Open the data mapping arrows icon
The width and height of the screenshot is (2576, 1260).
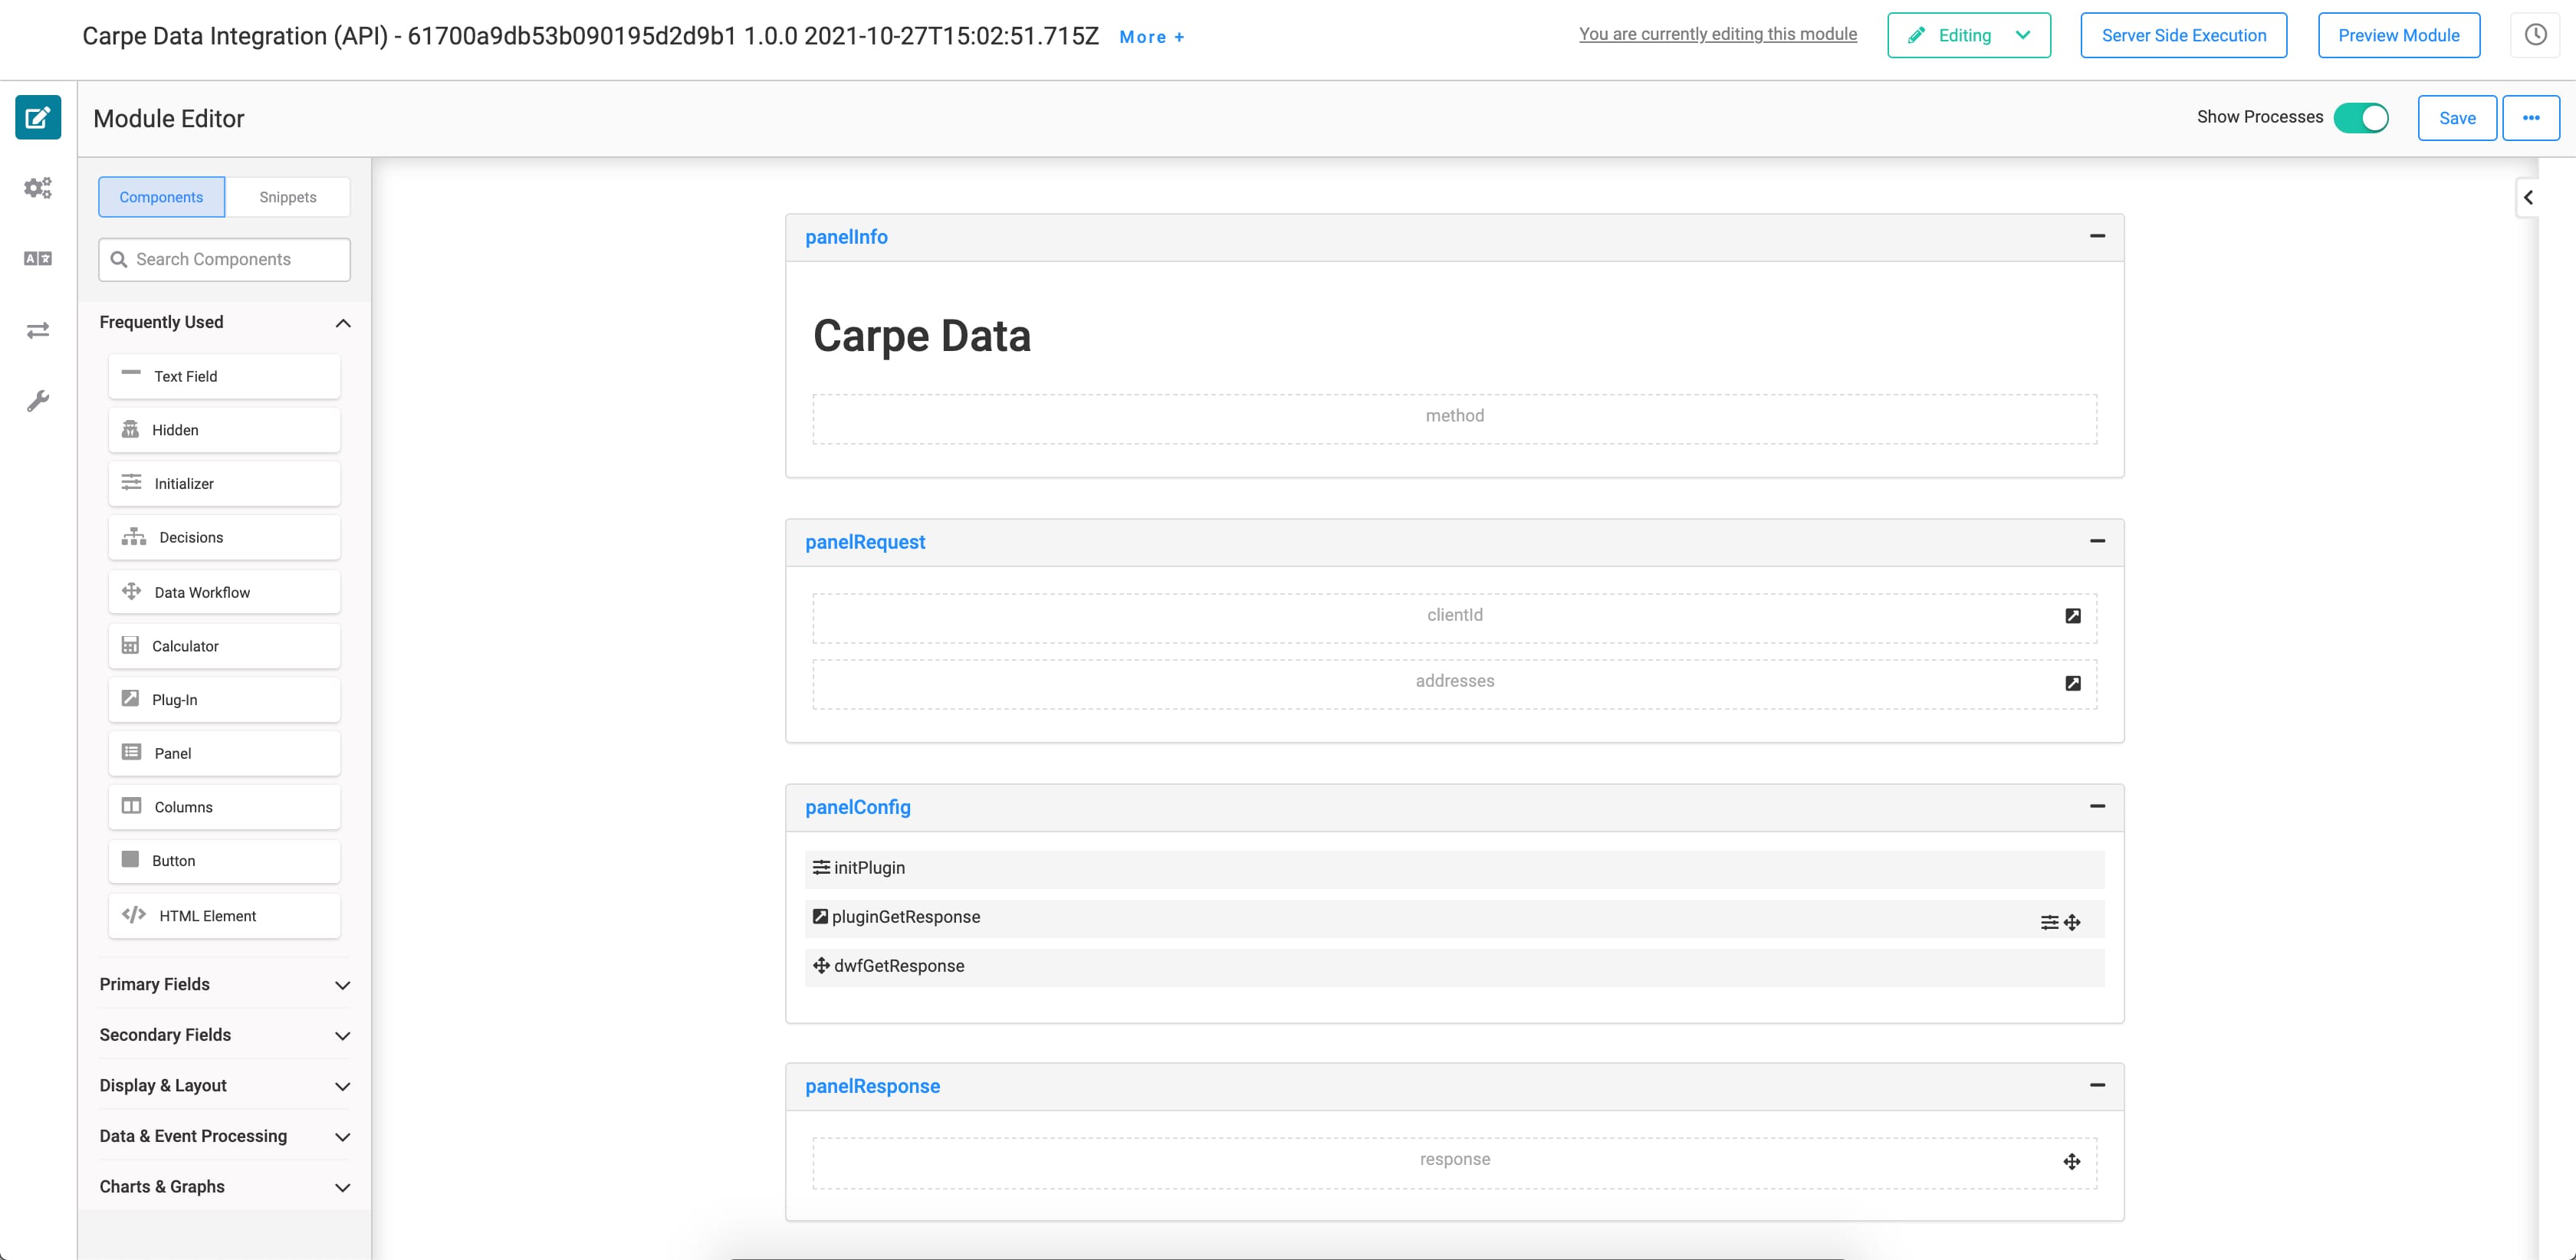(38, 330)
